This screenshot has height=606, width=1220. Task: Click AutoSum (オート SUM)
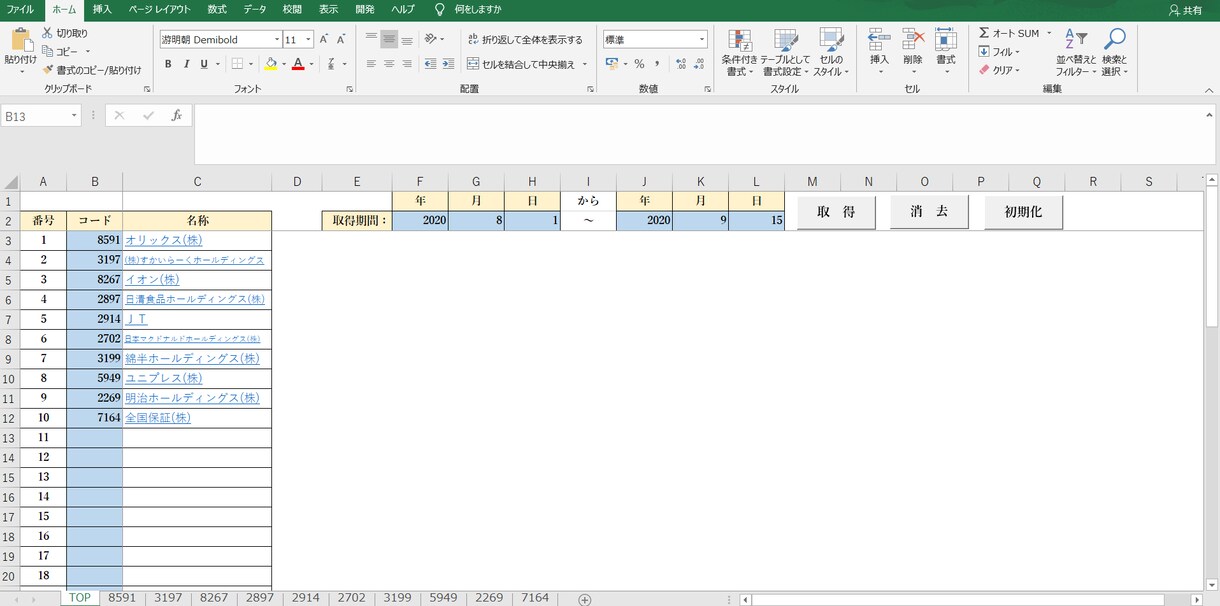coord(1009,33)
